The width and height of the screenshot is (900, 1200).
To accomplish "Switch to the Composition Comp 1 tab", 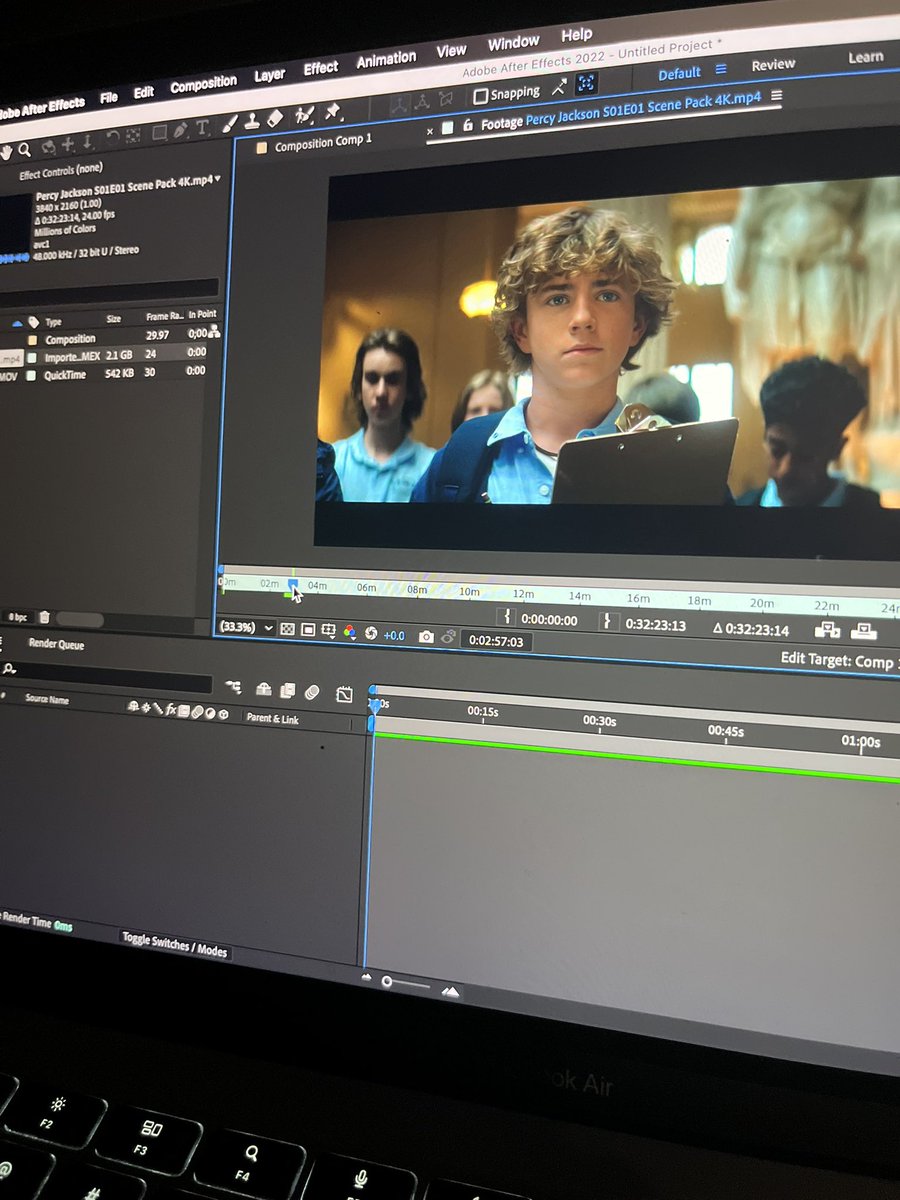I will pyautogui.click(x=323, y=143).
